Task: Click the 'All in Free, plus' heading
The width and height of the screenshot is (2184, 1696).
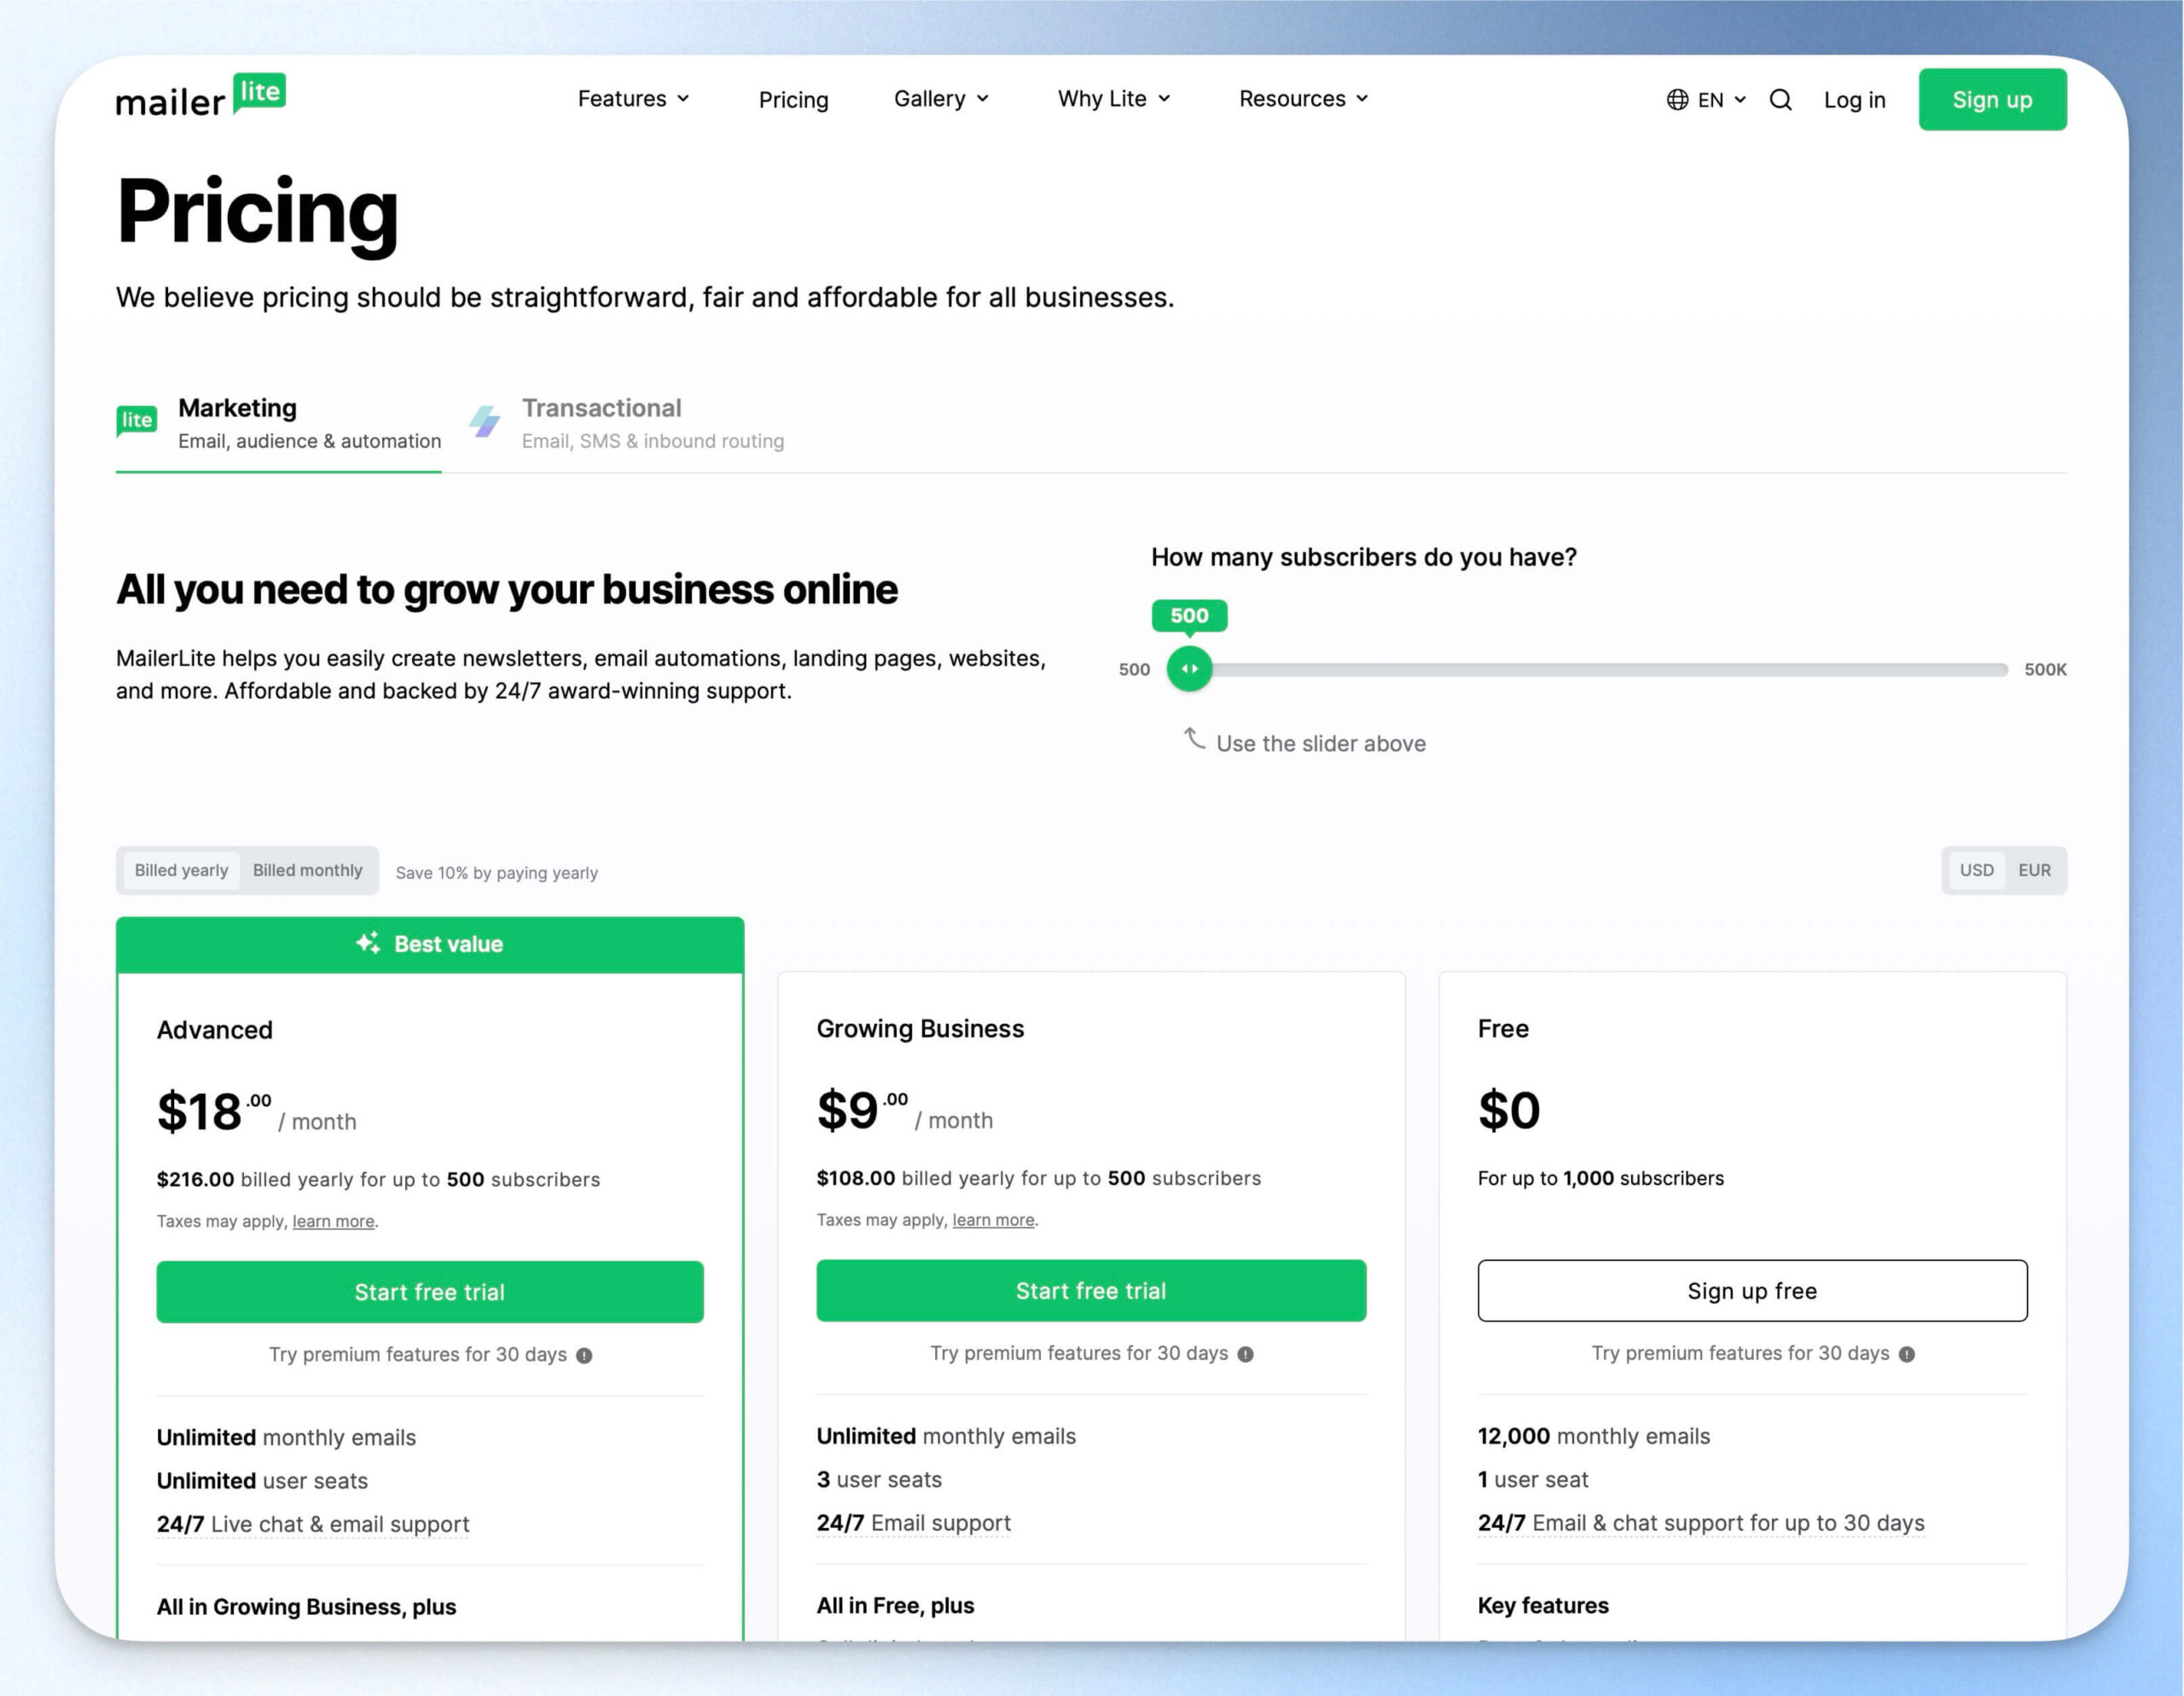Action: point(895,1605)
